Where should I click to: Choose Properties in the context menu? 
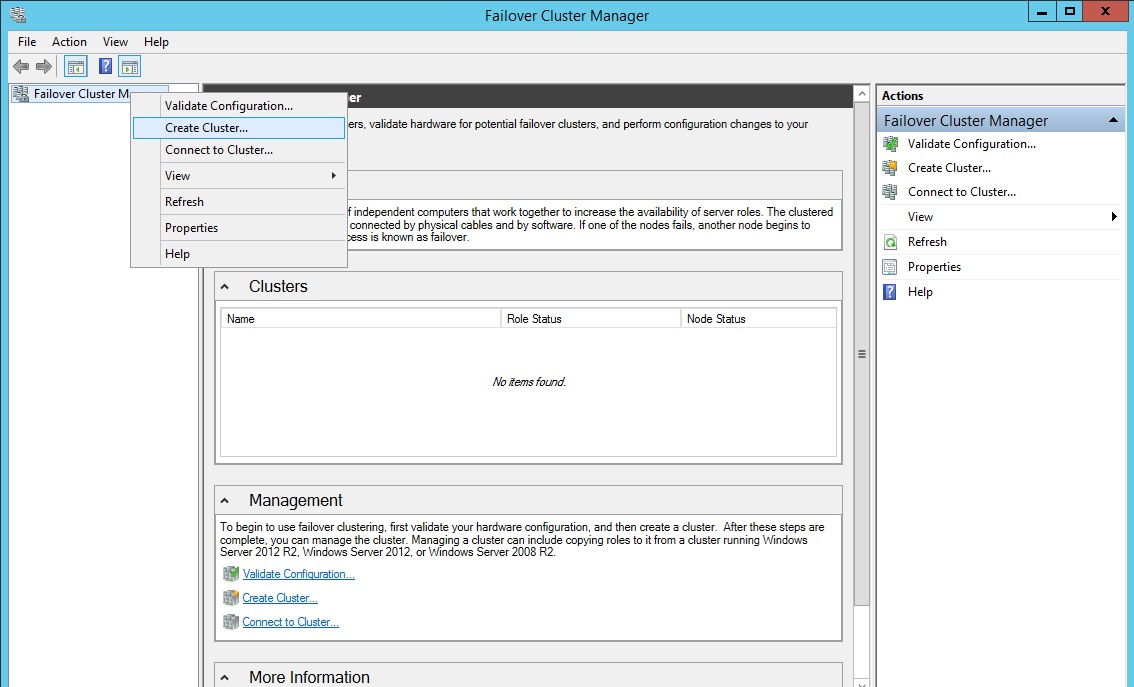(x=239, y=228)
